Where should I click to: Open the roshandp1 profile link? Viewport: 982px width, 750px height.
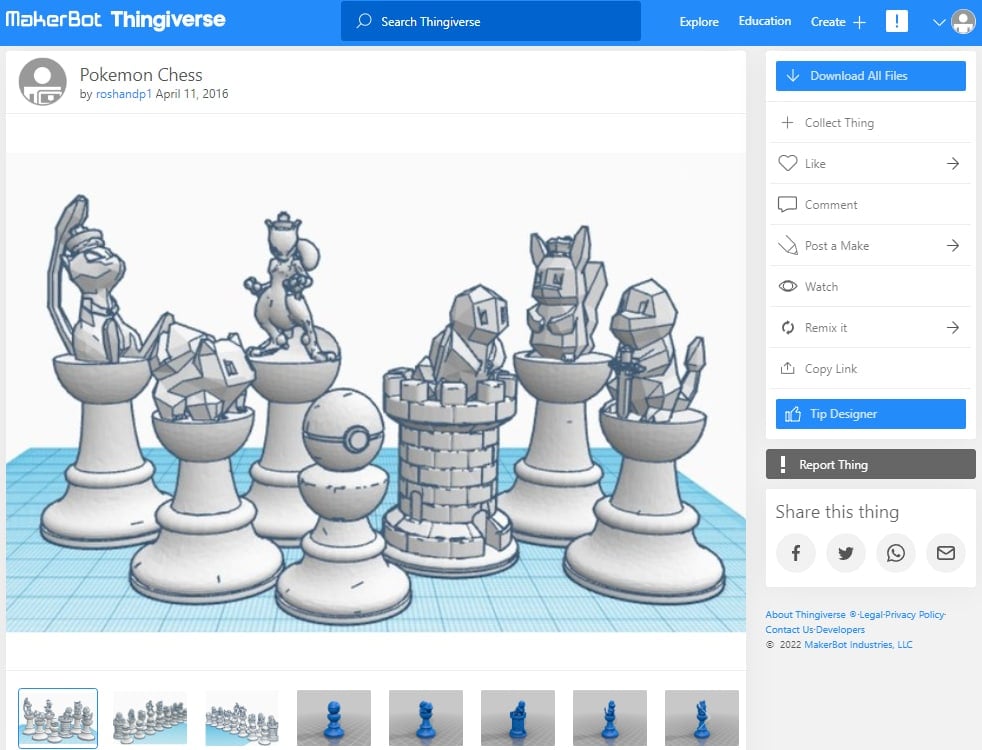click(123, 94)
